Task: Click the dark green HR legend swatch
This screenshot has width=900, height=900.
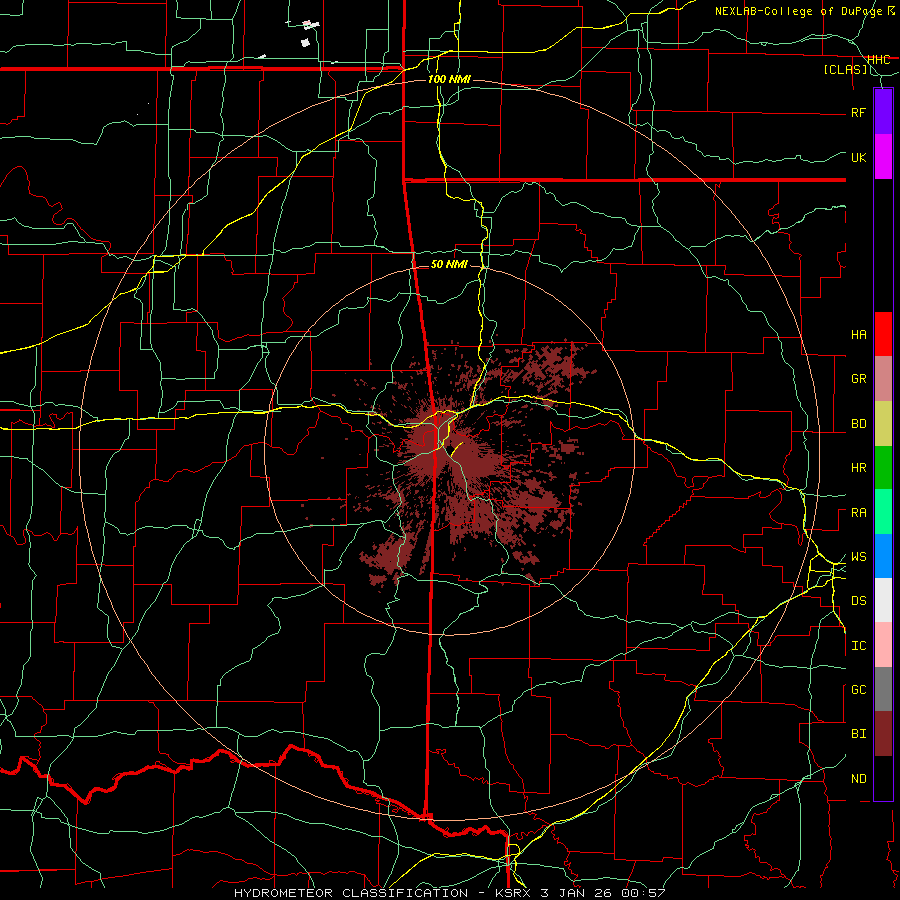Action: coord(883,468)
